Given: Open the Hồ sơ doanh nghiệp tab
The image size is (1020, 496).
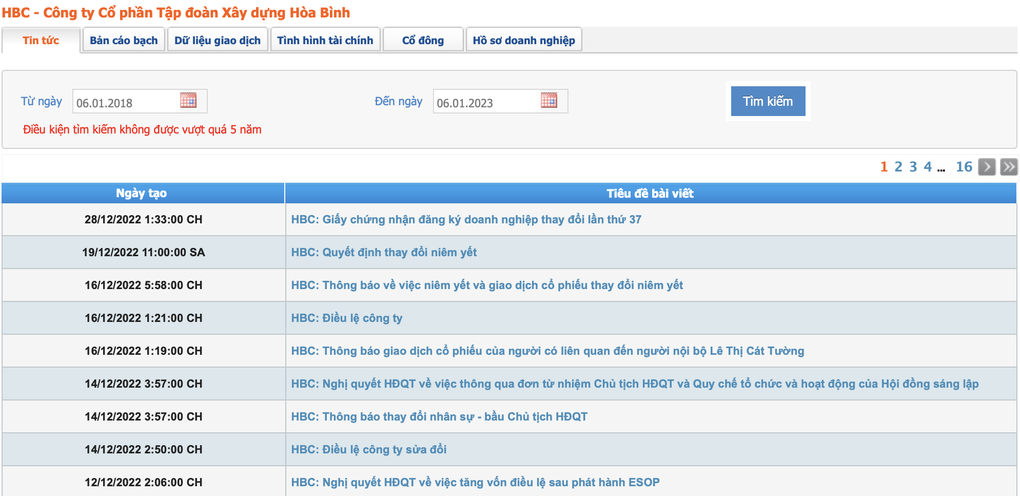Looking at the screenshot, I should pos(524,40).
